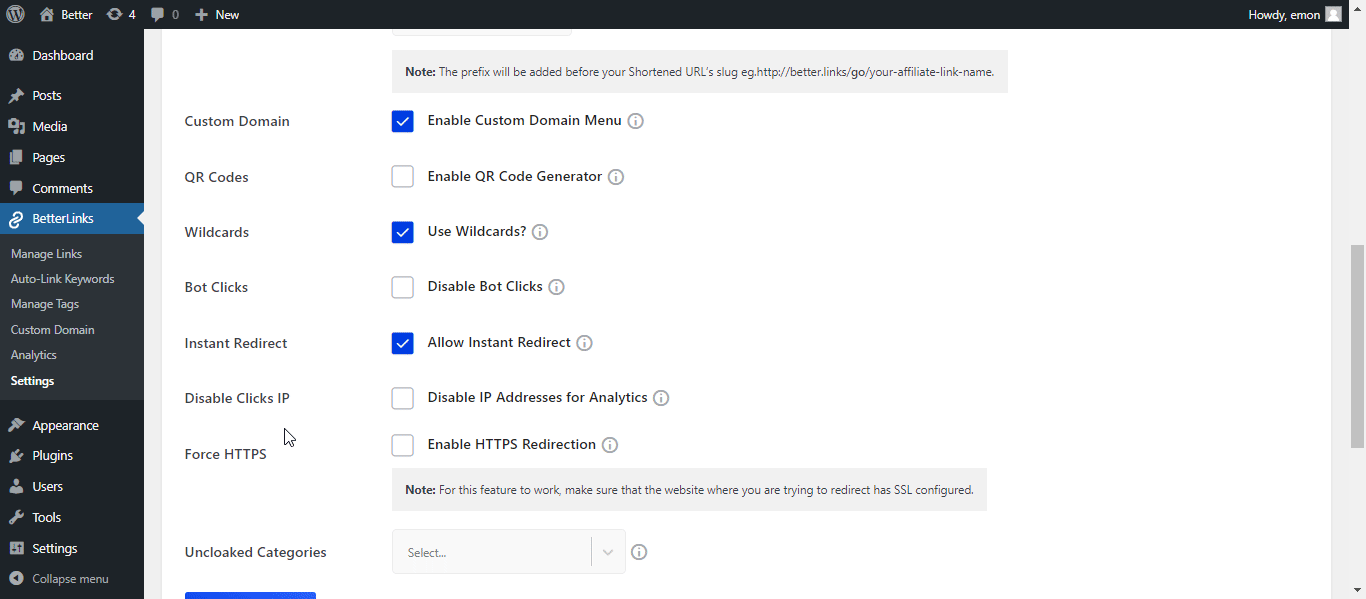
Task: Open the Uncloaked Categories select dropdown
Action: click(508, 551)
